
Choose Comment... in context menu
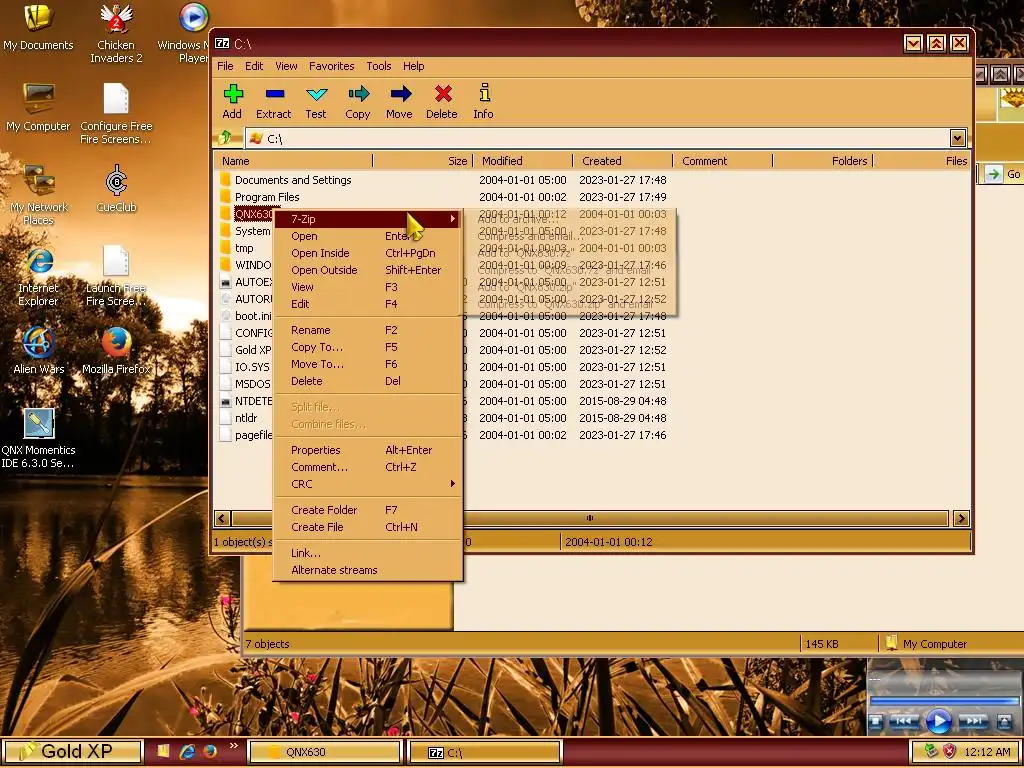pyautogui.click(x=368, y=467)
